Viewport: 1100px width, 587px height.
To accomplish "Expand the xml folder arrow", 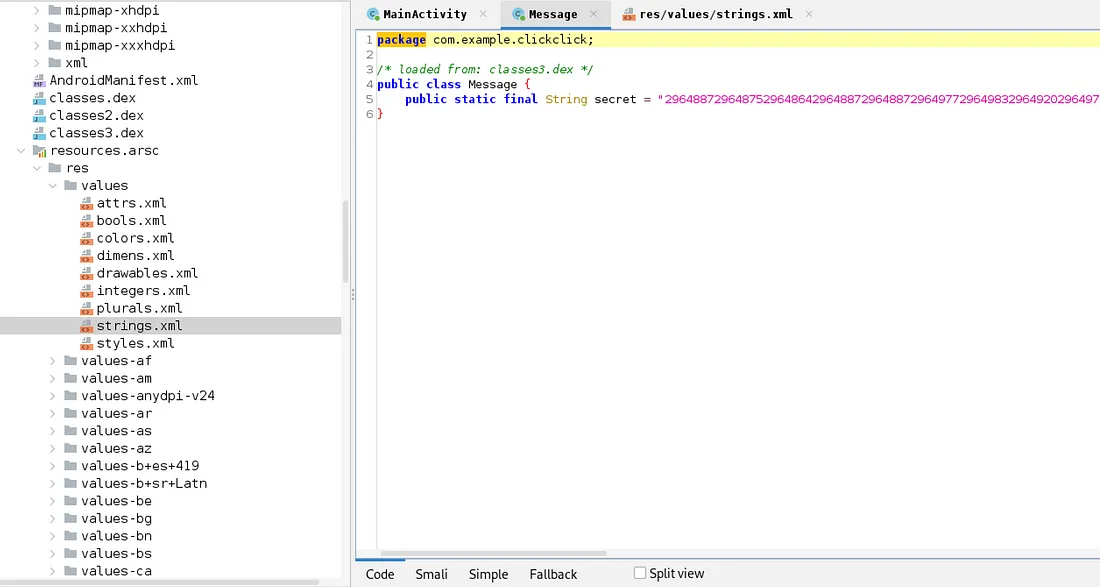I will coord(36,63).
